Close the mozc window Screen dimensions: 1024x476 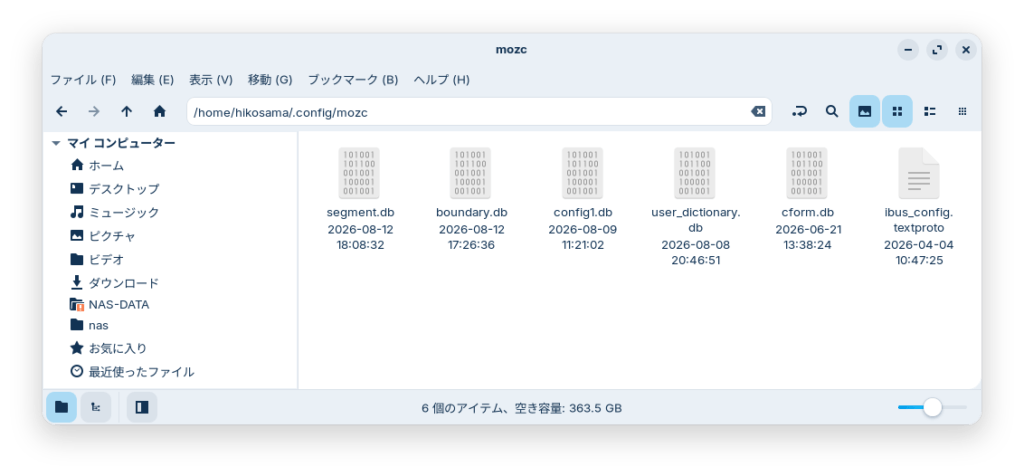(x=966, y=50)
